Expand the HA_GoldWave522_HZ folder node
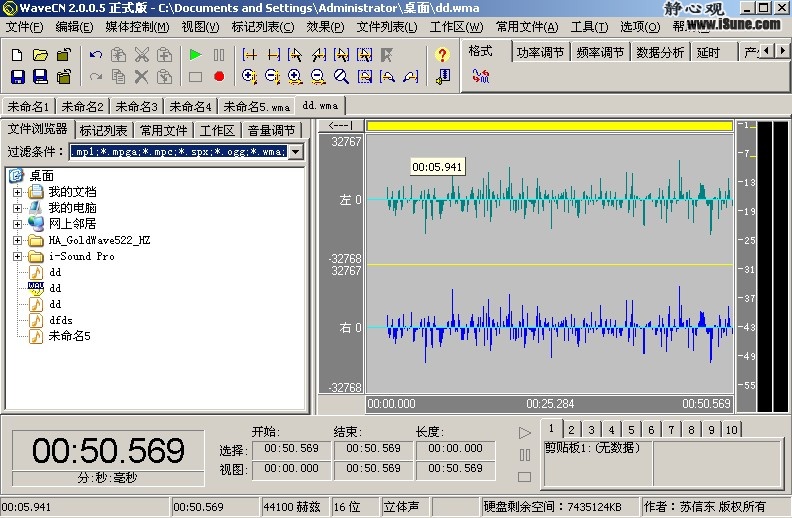The width and height of the screenshot is (792, 518). [x=18, y=240]
